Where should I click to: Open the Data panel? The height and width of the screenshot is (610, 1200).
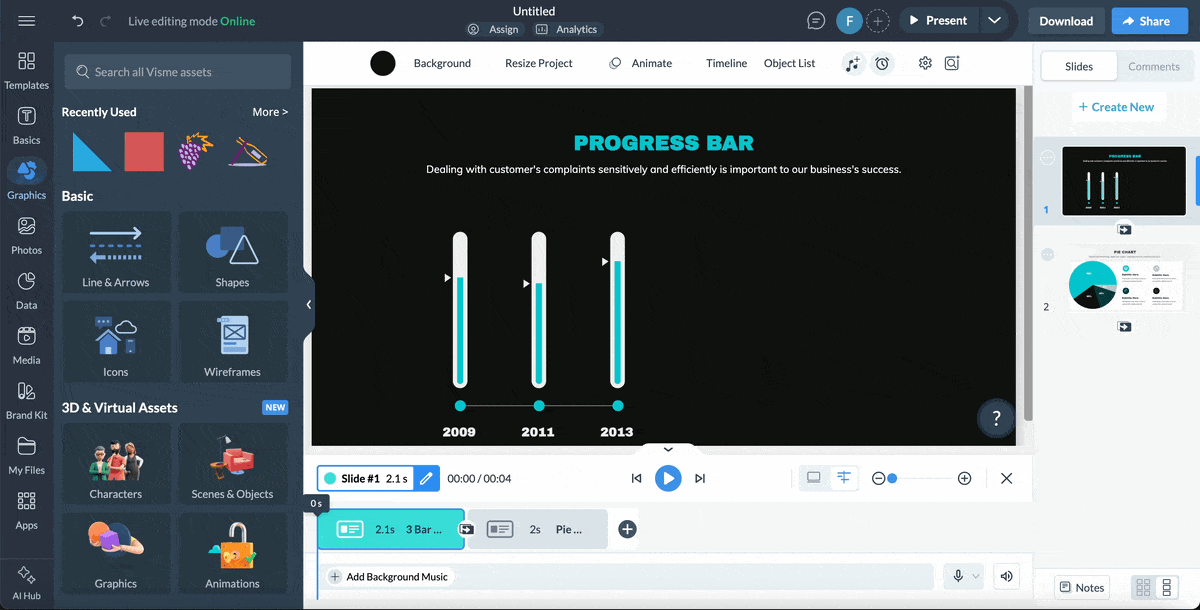(x=27, y=288)
